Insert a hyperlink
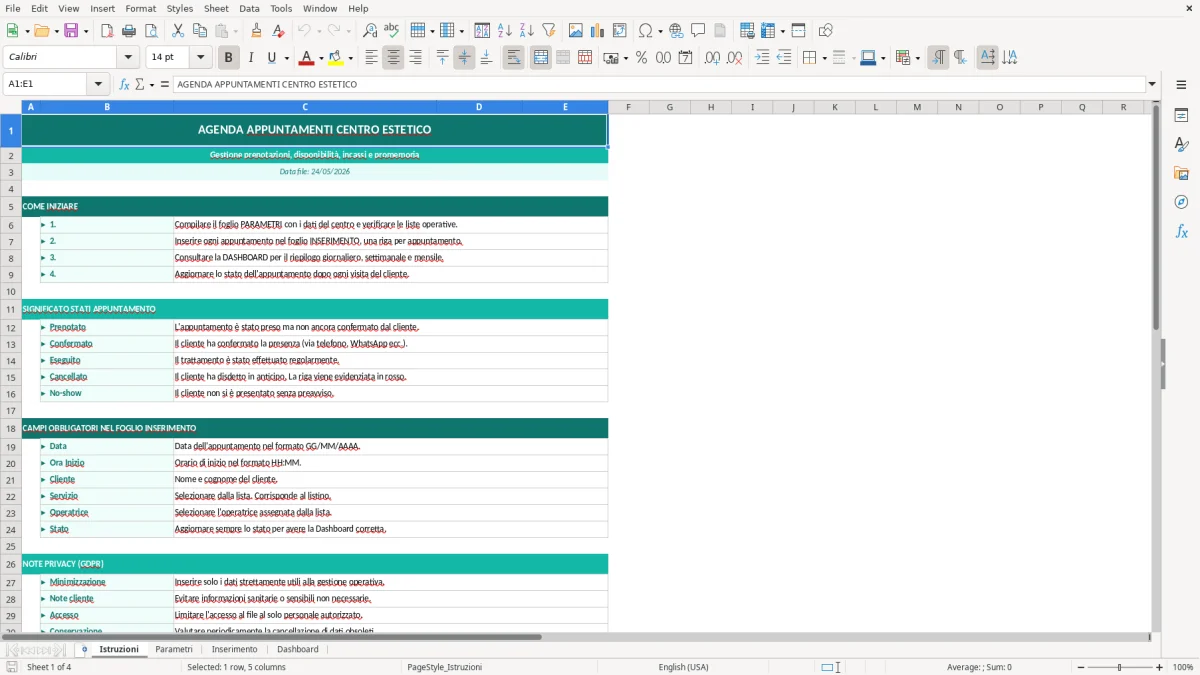This screenshot has width=1200, height=675. point(676,31)
